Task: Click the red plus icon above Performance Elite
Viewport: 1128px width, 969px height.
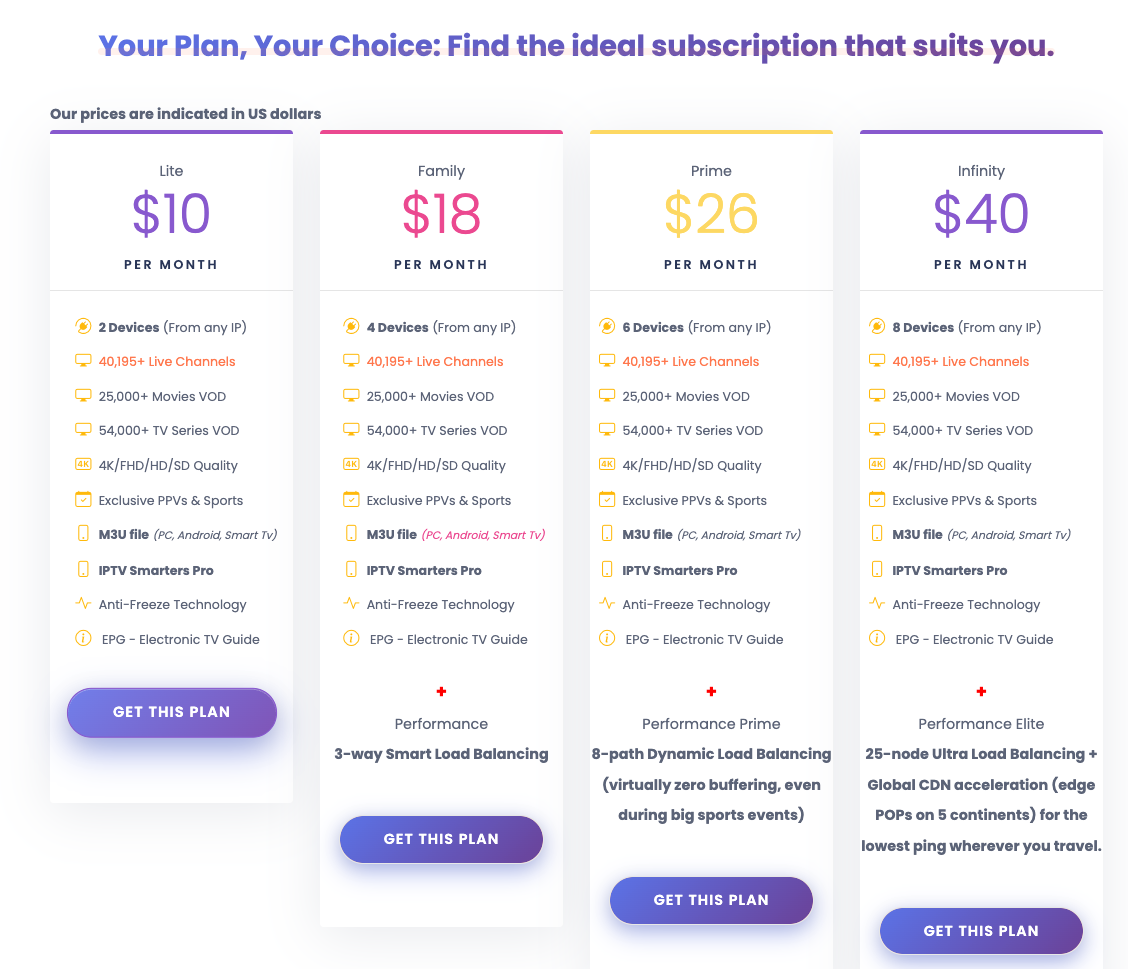Action: tap(981, 691)
